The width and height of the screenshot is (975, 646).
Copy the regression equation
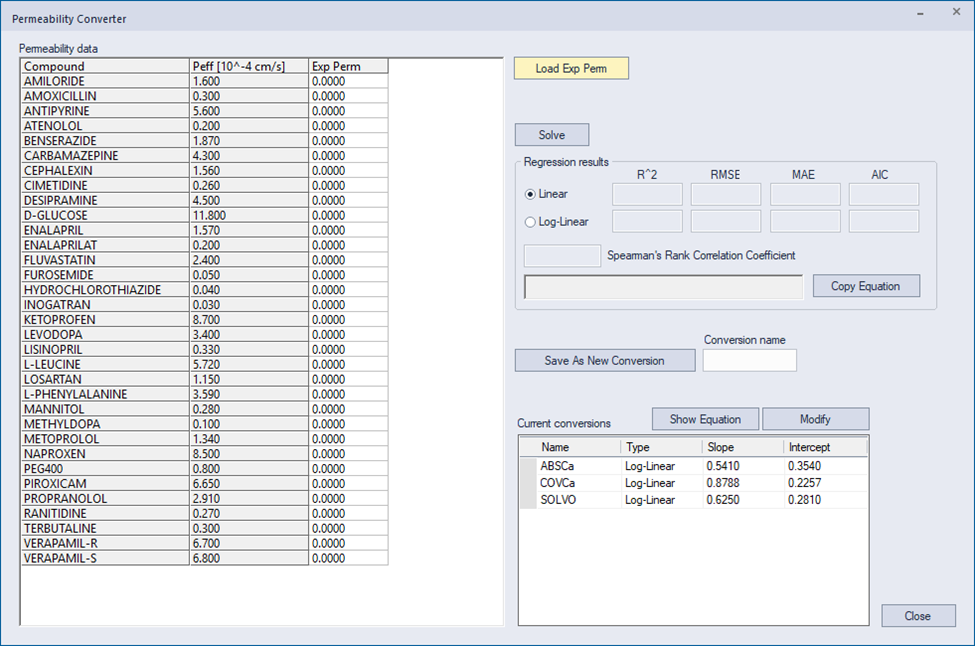[866, 286]
